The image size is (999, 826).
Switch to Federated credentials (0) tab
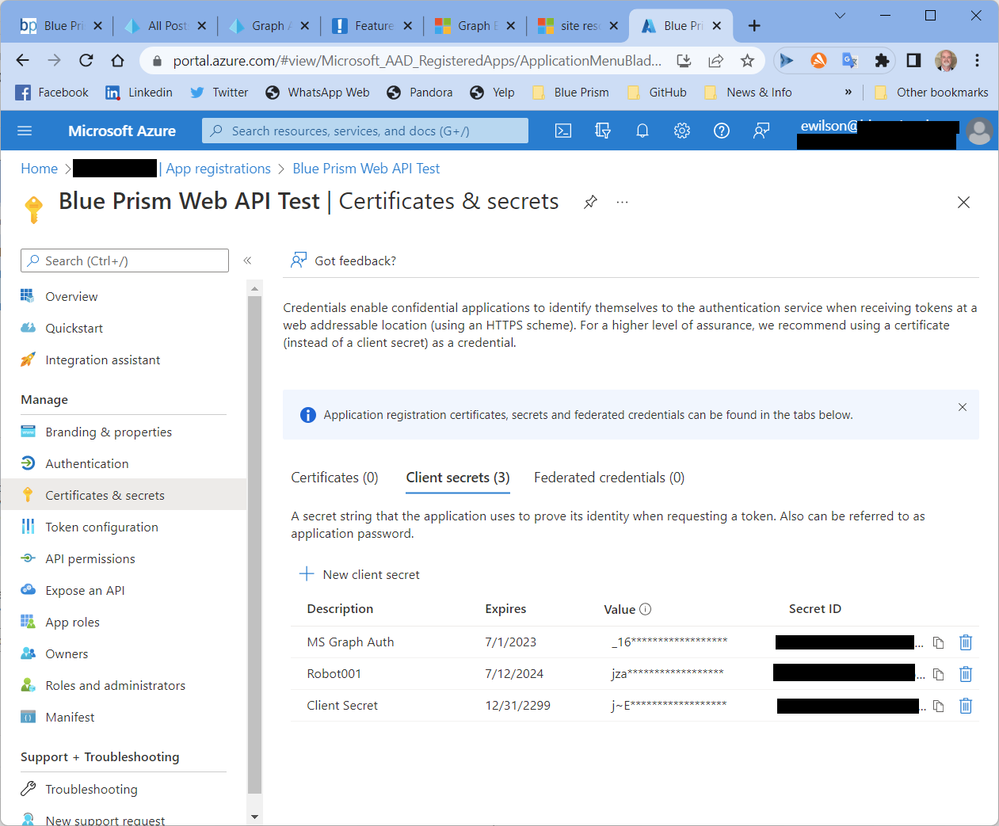[x=609, y=478]
